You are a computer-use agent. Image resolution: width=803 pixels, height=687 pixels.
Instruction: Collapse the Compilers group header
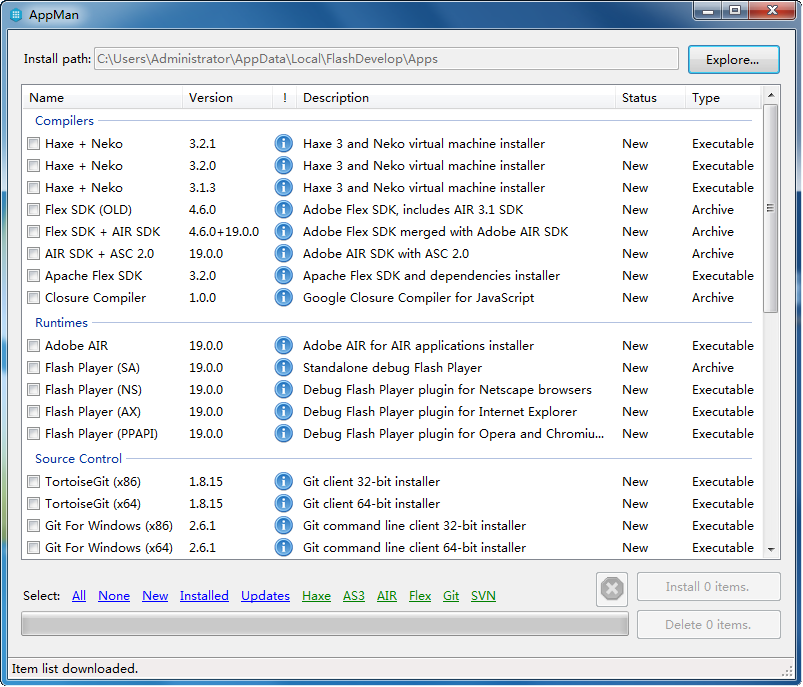64,121
